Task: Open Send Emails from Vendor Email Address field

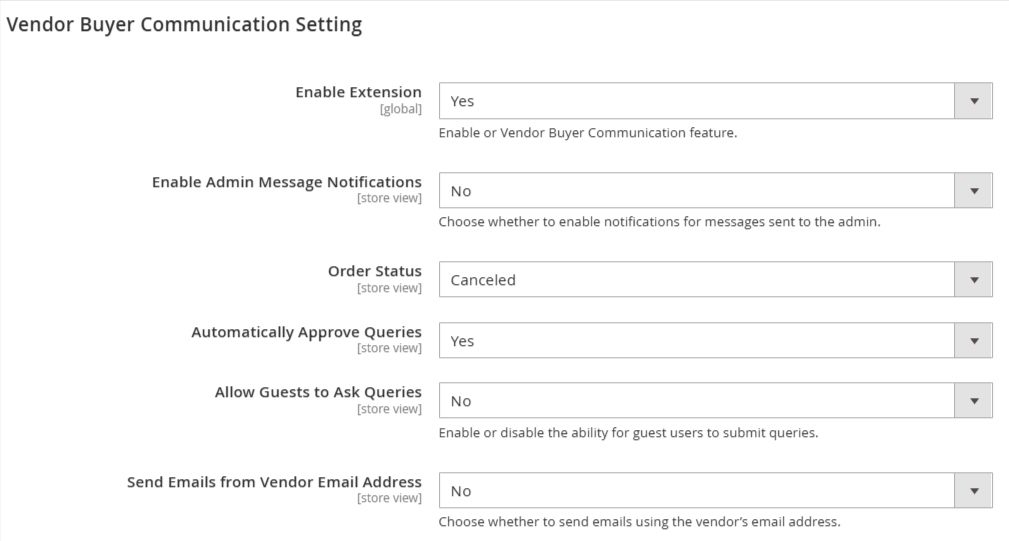Action: pyautogui.click(x=716, y=491)
